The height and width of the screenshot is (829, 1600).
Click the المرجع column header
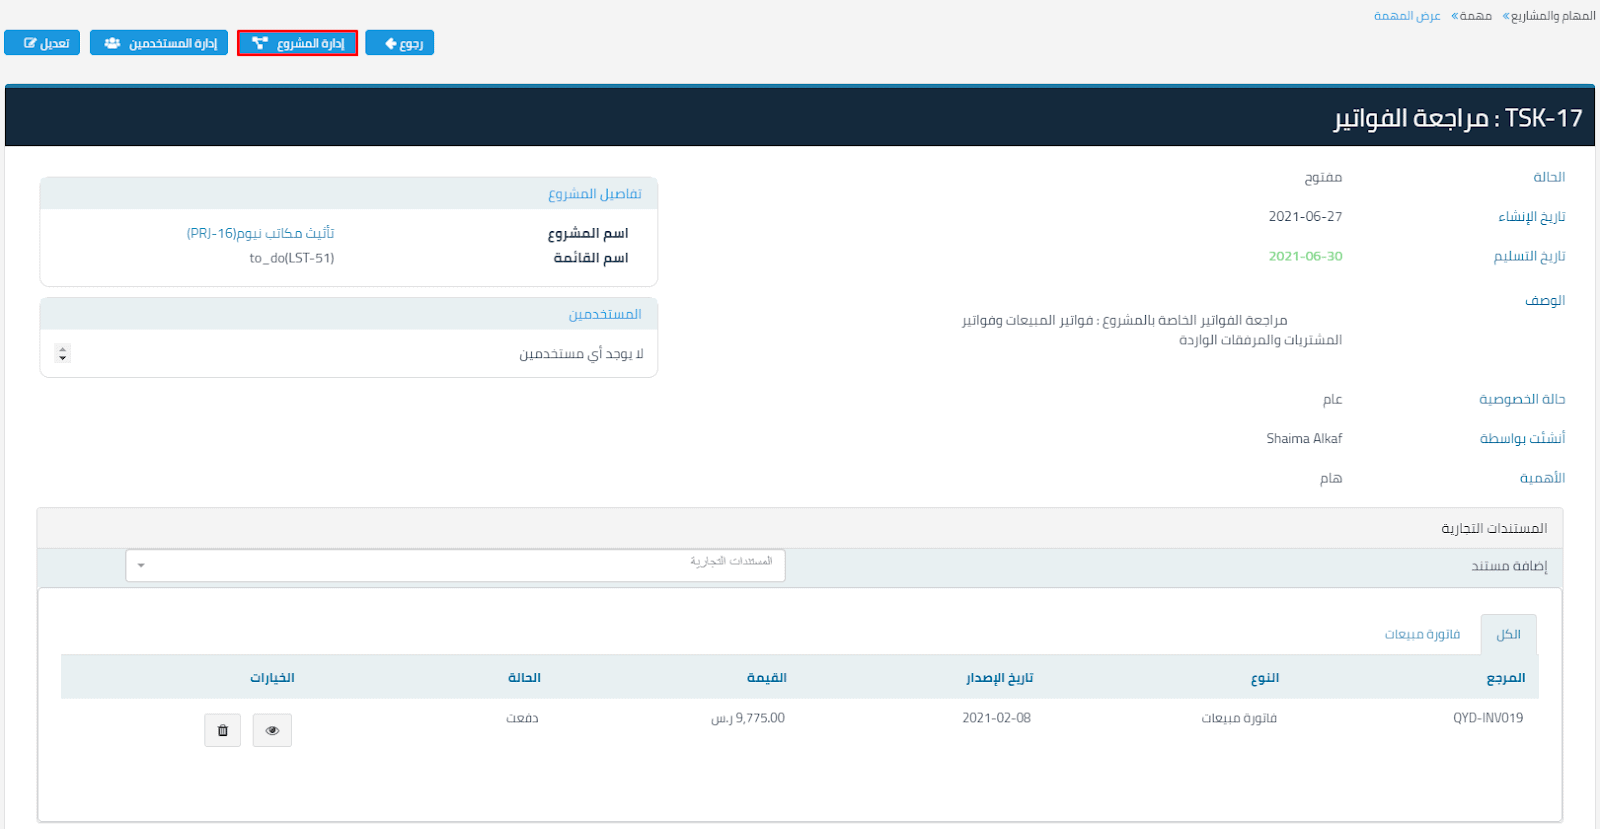pyautogui.click(x=1505, y=678)
